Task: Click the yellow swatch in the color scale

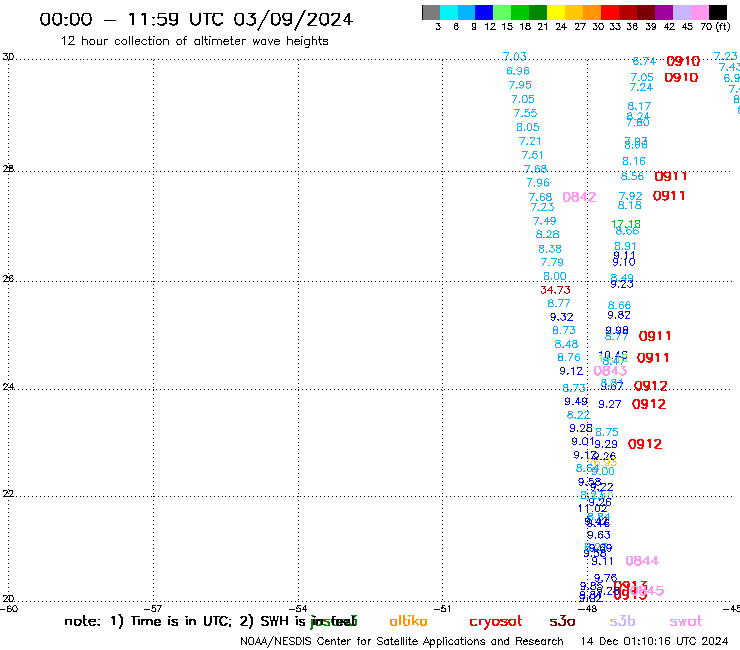Action: tap(556, 12)
